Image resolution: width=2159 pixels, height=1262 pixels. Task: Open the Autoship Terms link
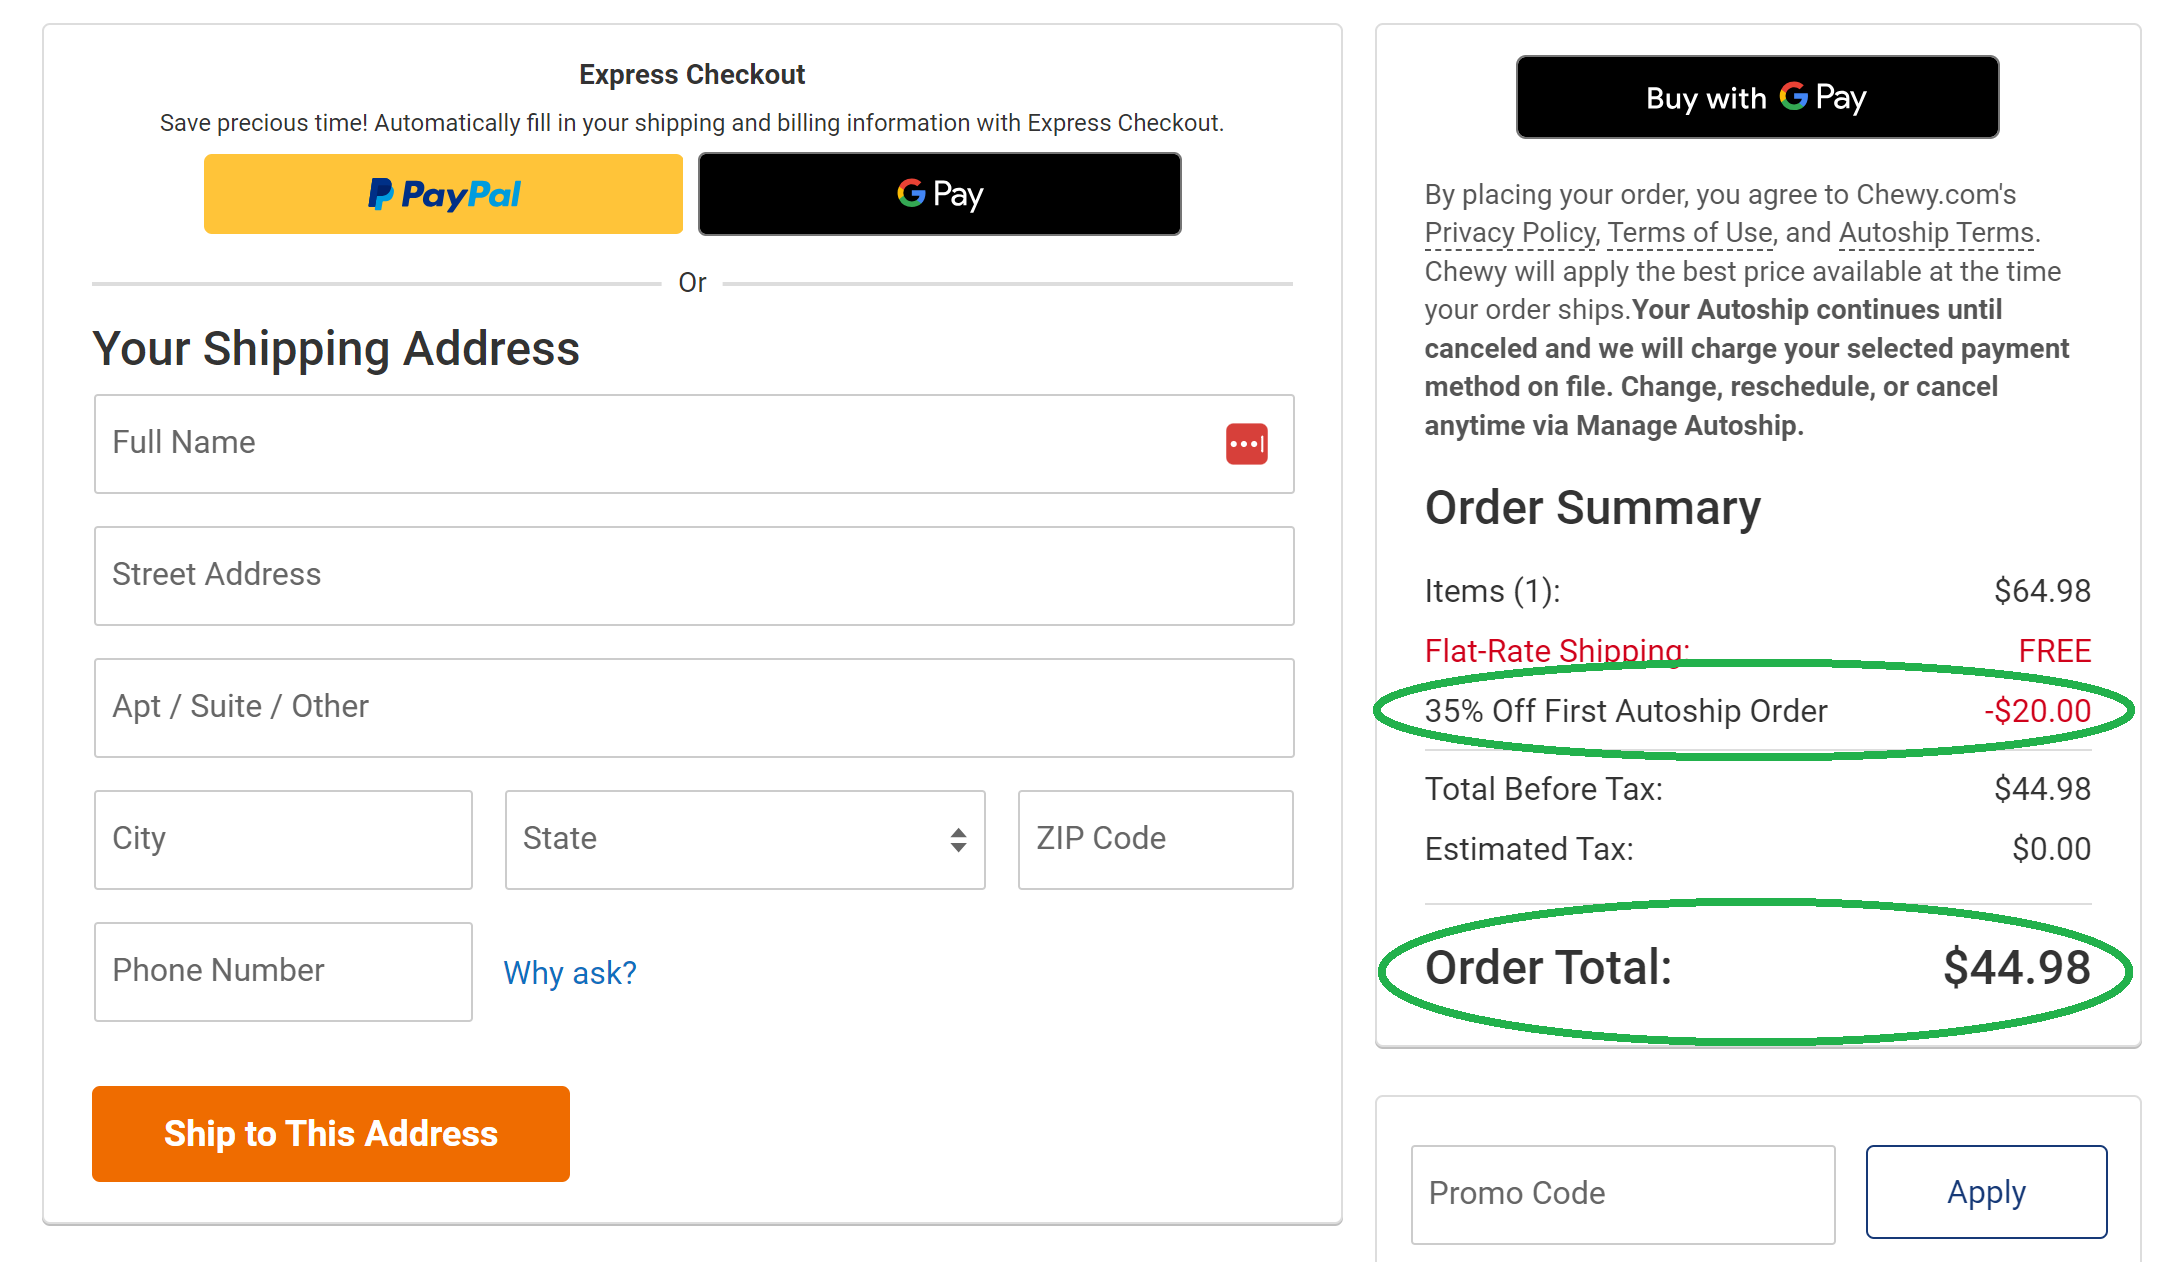click(1936, 233)
